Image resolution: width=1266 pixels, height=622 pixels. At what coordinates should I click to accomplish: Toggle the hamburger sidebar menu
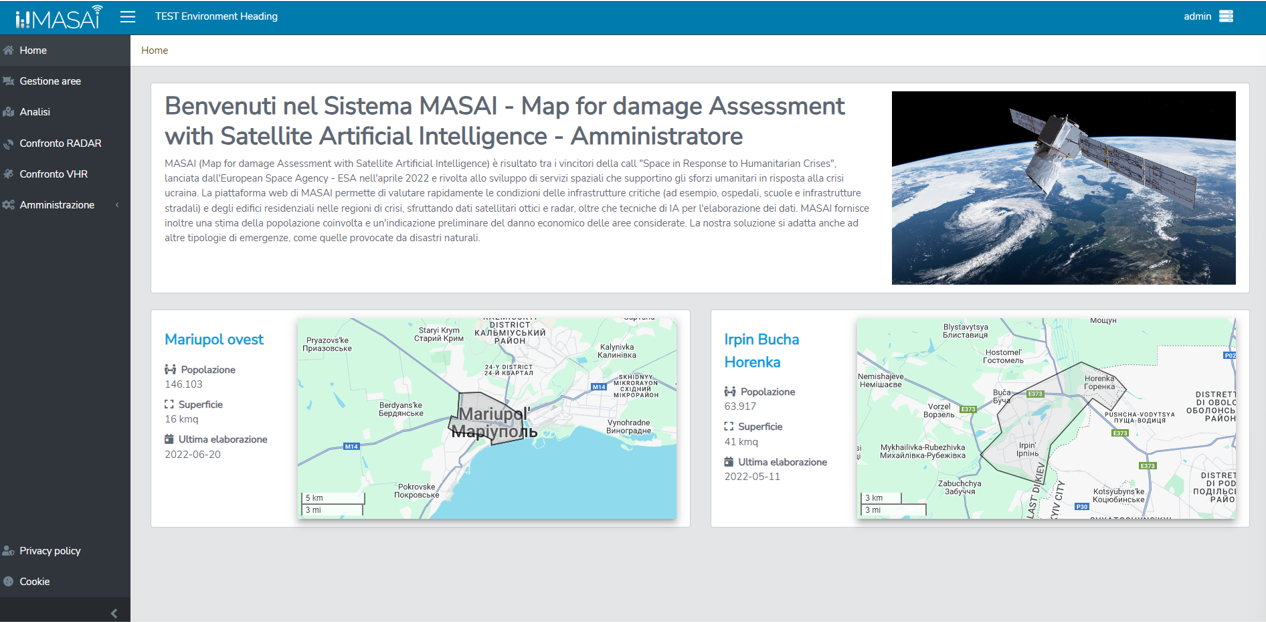128,17
